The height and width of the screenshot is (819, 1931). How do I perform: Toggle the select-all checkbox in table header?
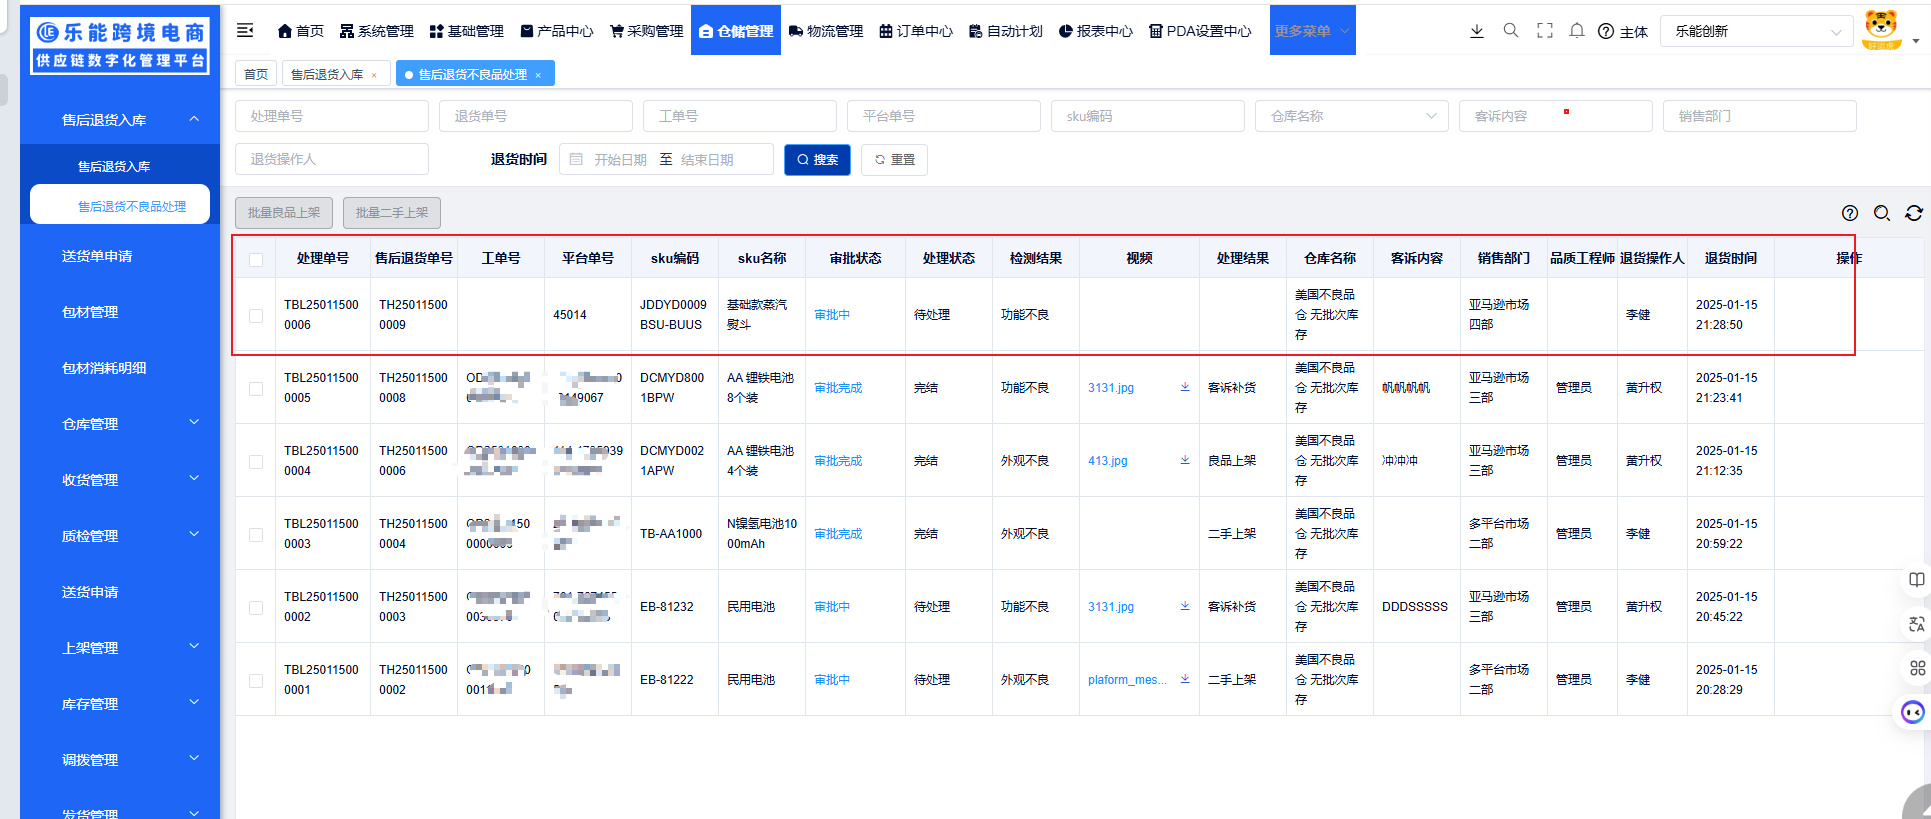pos(256,259)
